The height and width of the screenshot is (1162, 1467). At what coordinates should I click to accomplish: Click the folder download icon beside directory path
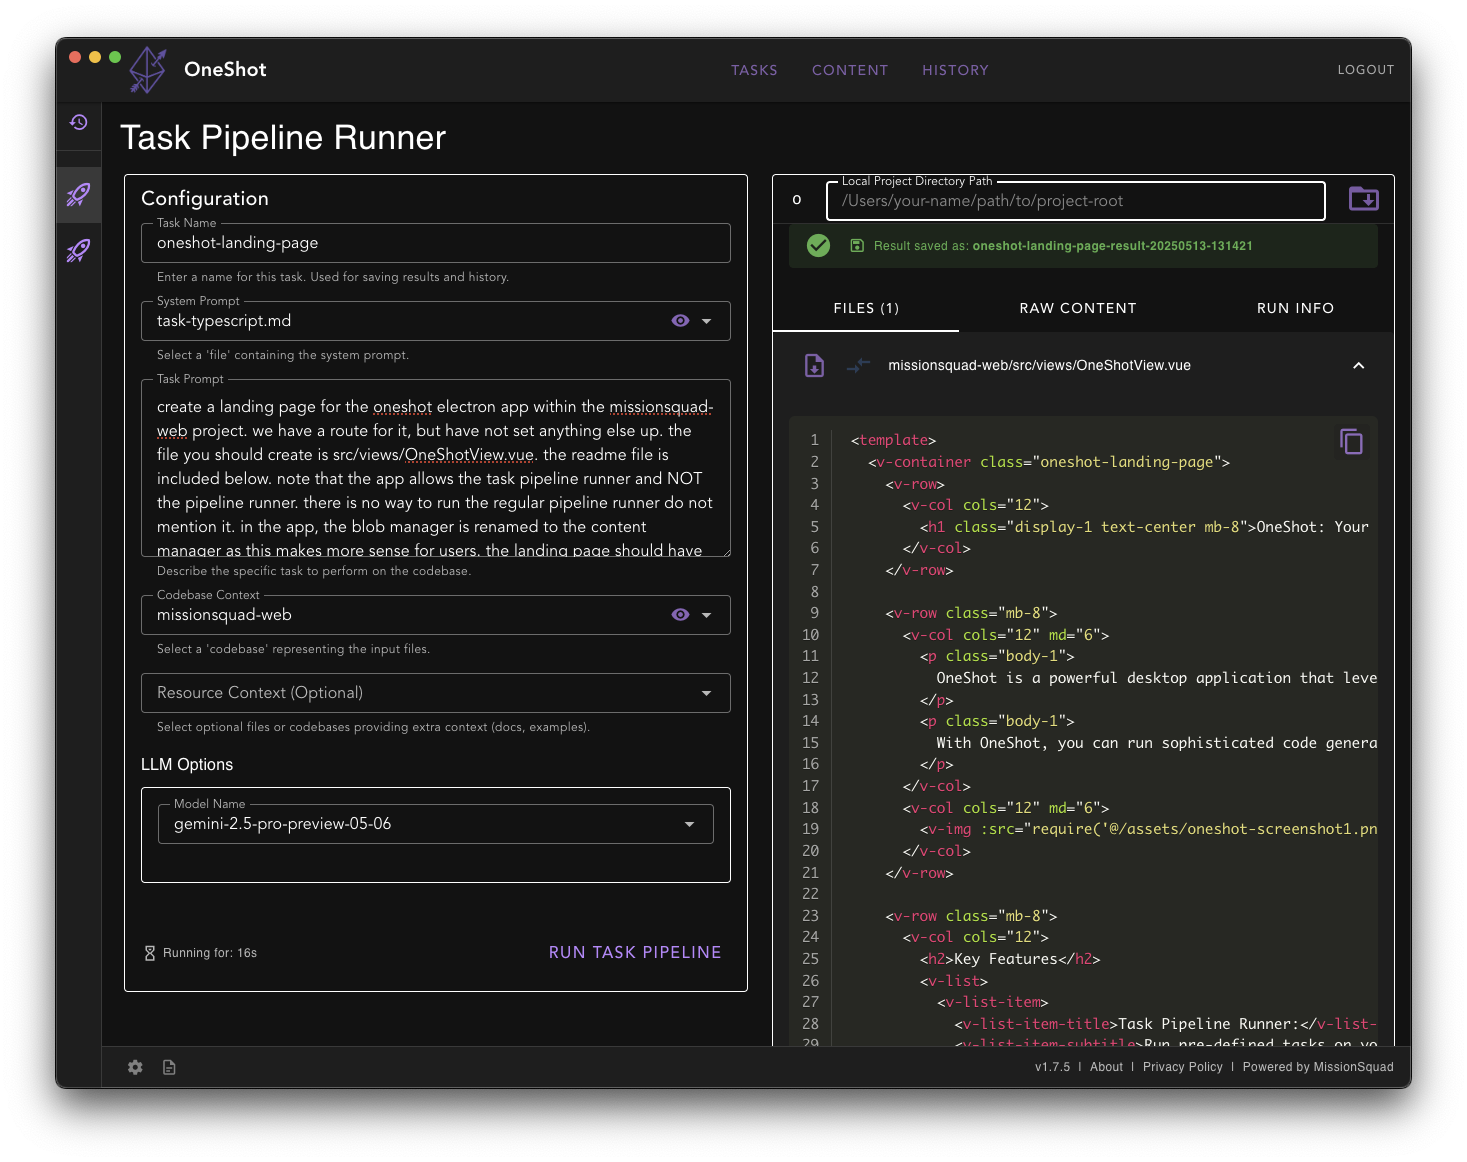click(1363, 199)
